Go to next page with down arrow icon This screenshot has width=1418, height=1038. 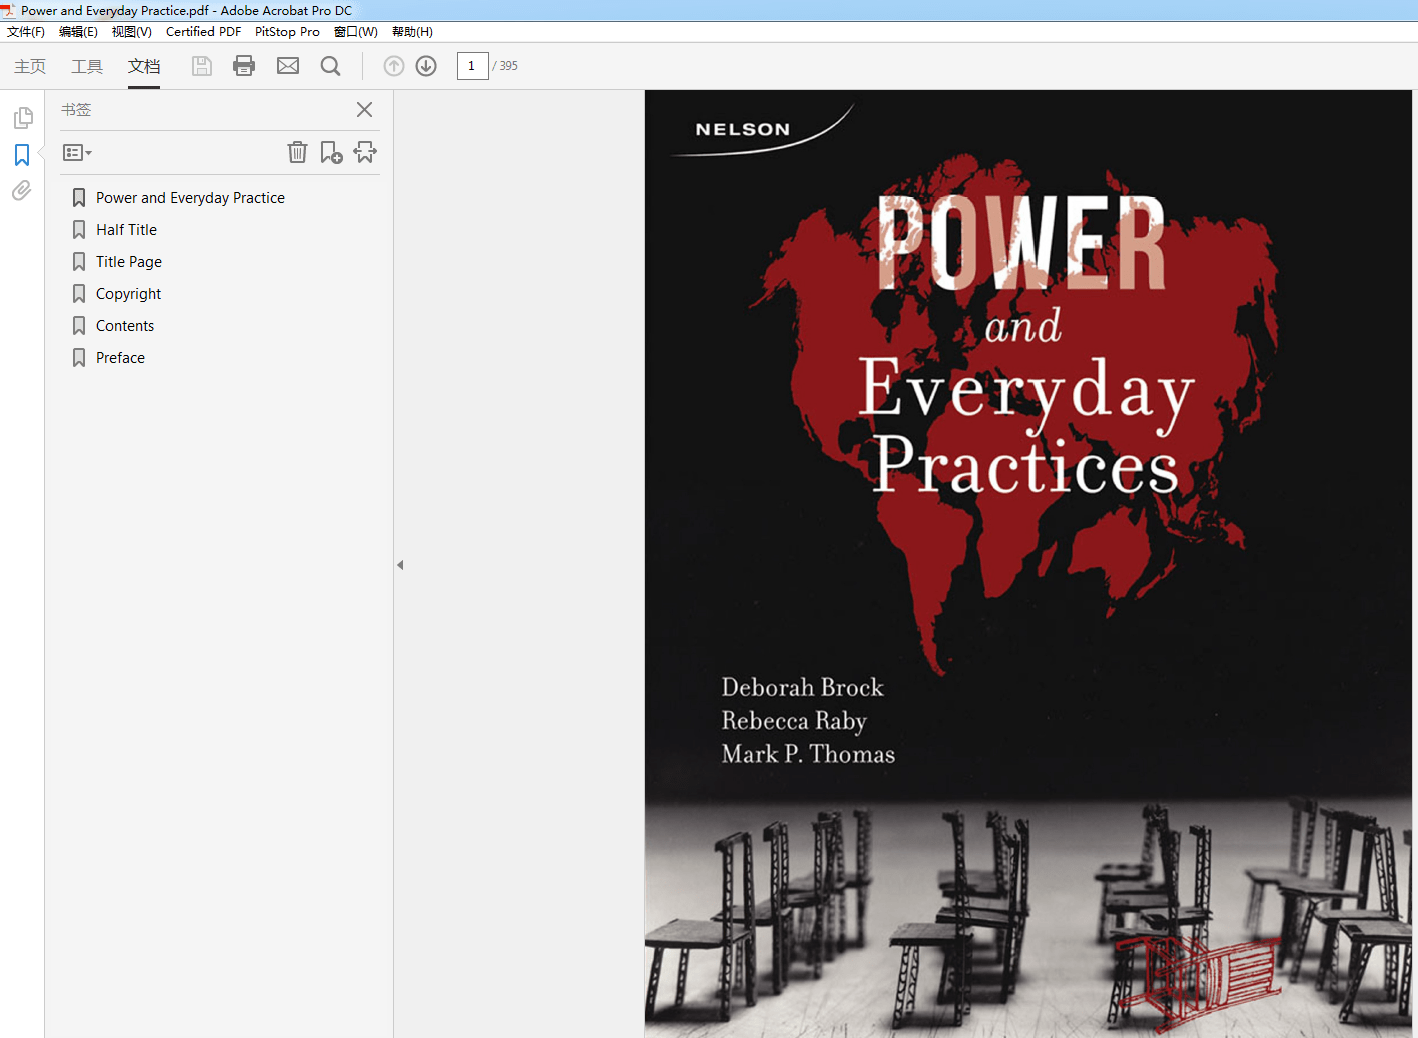425,66
